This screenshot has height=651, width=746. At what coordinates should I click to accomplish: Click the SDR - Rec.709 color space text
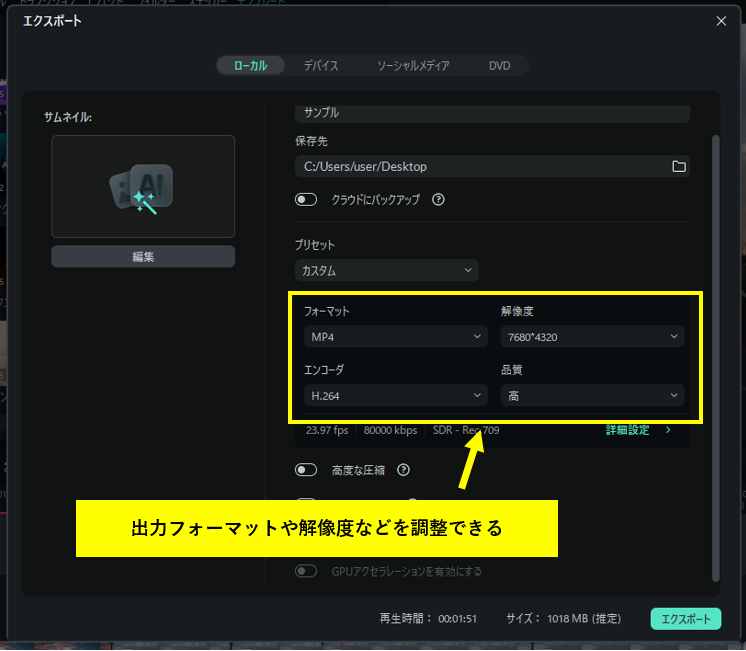(466, 430)
